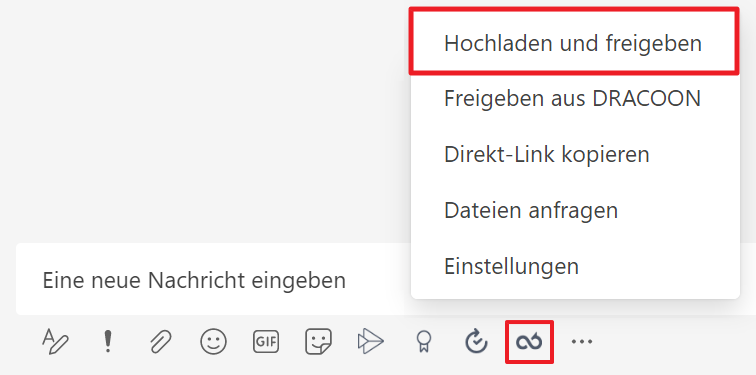Open the Sticker picker icon
756x375 pixels.
318,342
